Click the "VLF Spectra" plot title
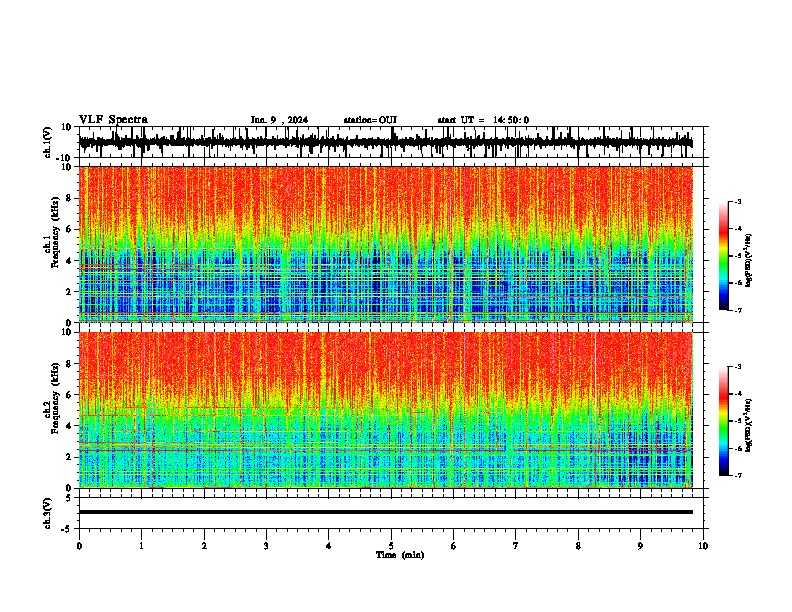The width and height of the screenshot is (792, 612). click(113, 120)
